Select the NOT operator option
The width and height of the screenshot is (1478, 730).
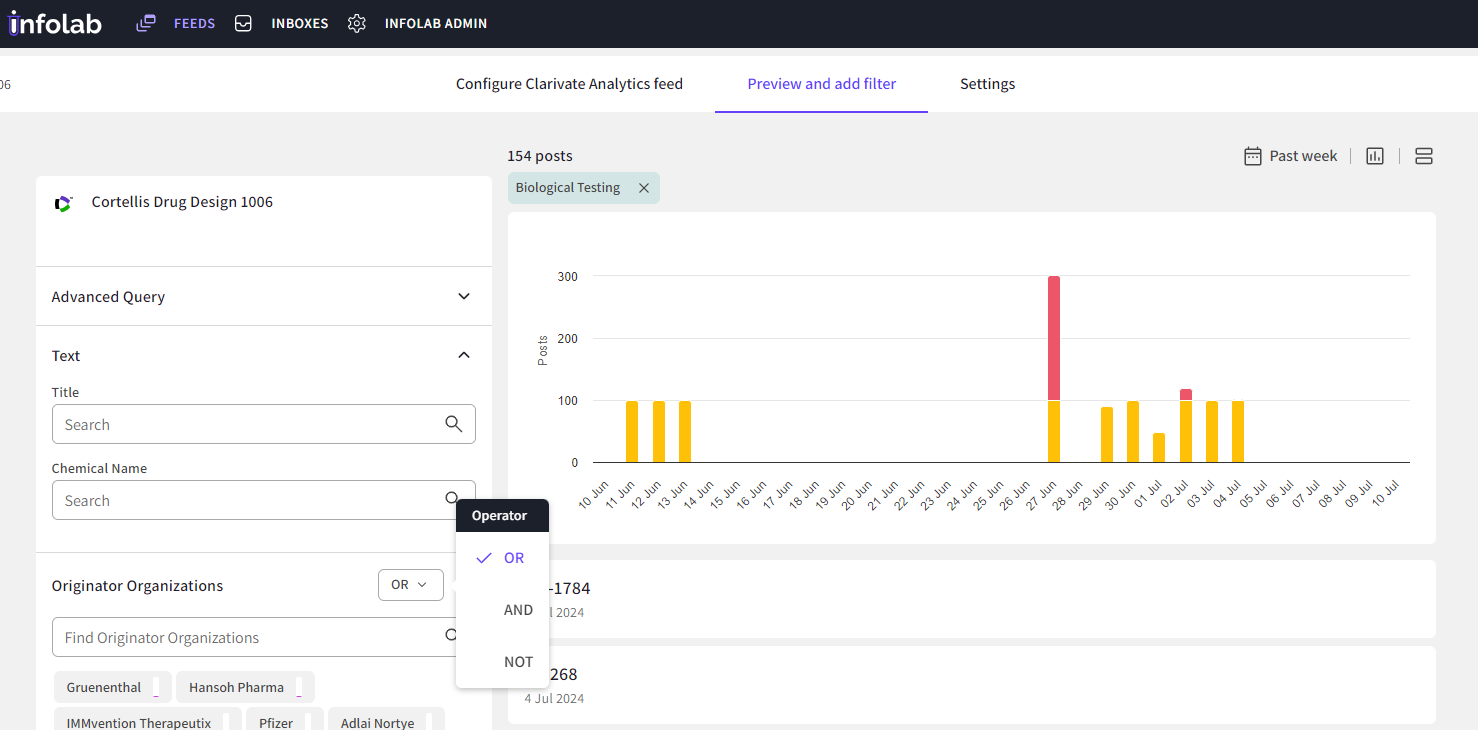click(x=518, y=662)
